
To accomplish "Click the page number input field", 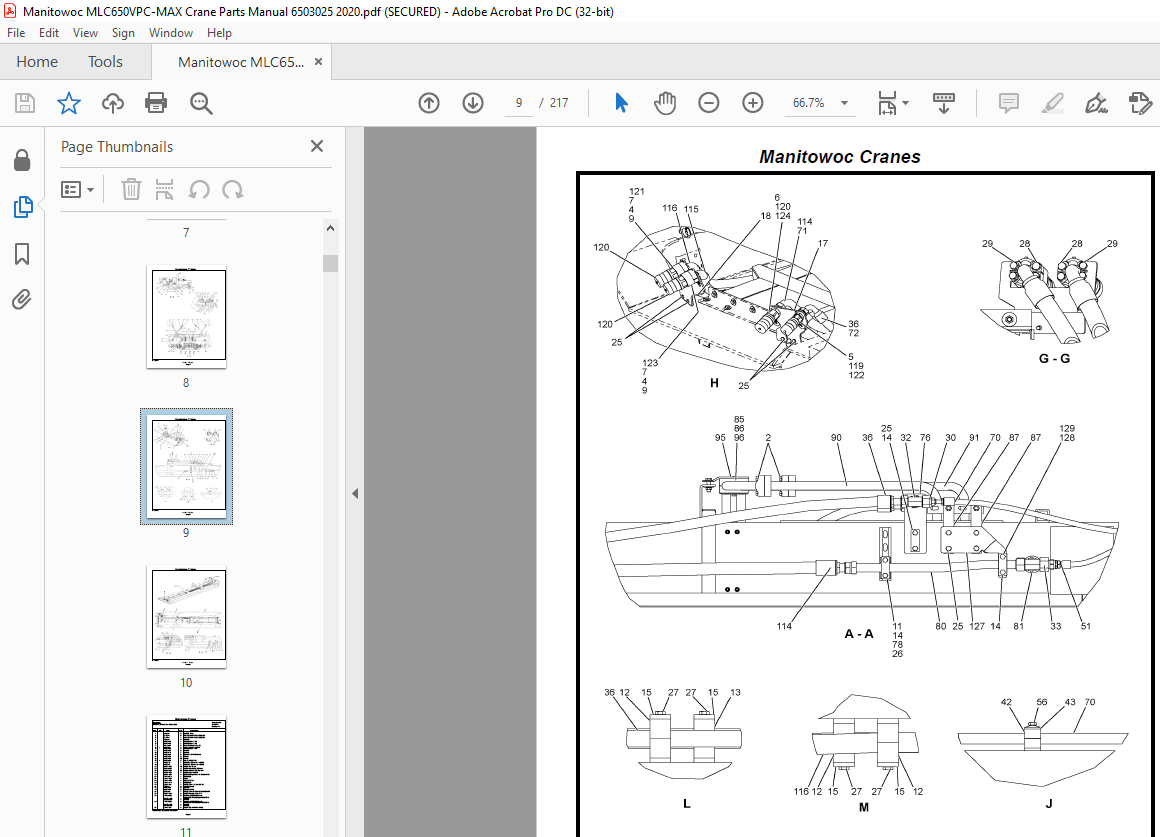I will tap(519, 103).
